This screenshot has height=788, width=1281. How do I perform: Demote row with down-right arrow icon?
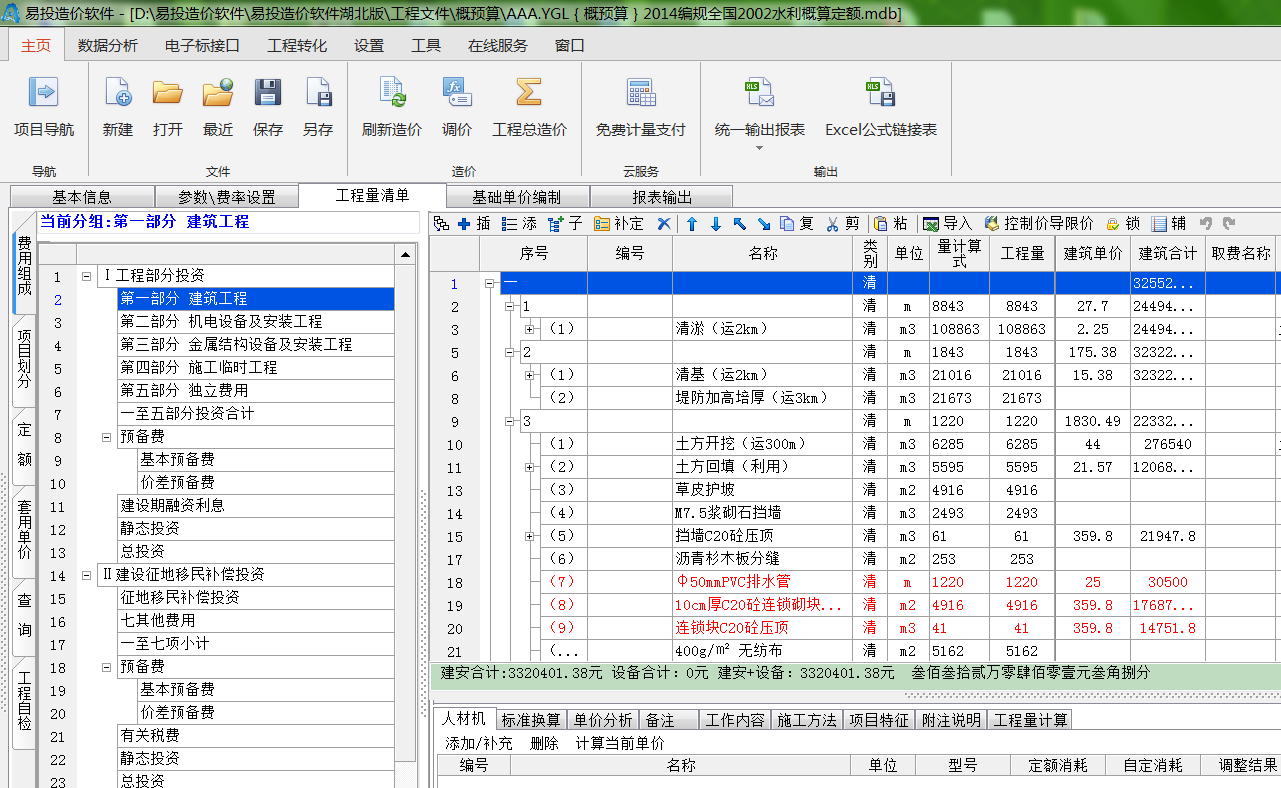pyautogui.click(x=764, y=224)
